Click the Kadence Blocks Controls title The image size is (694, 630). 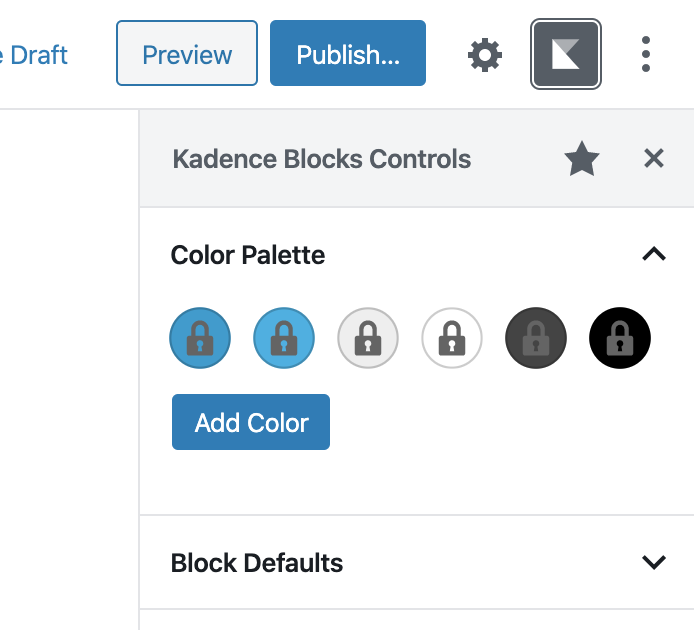[x=322, y=158]
